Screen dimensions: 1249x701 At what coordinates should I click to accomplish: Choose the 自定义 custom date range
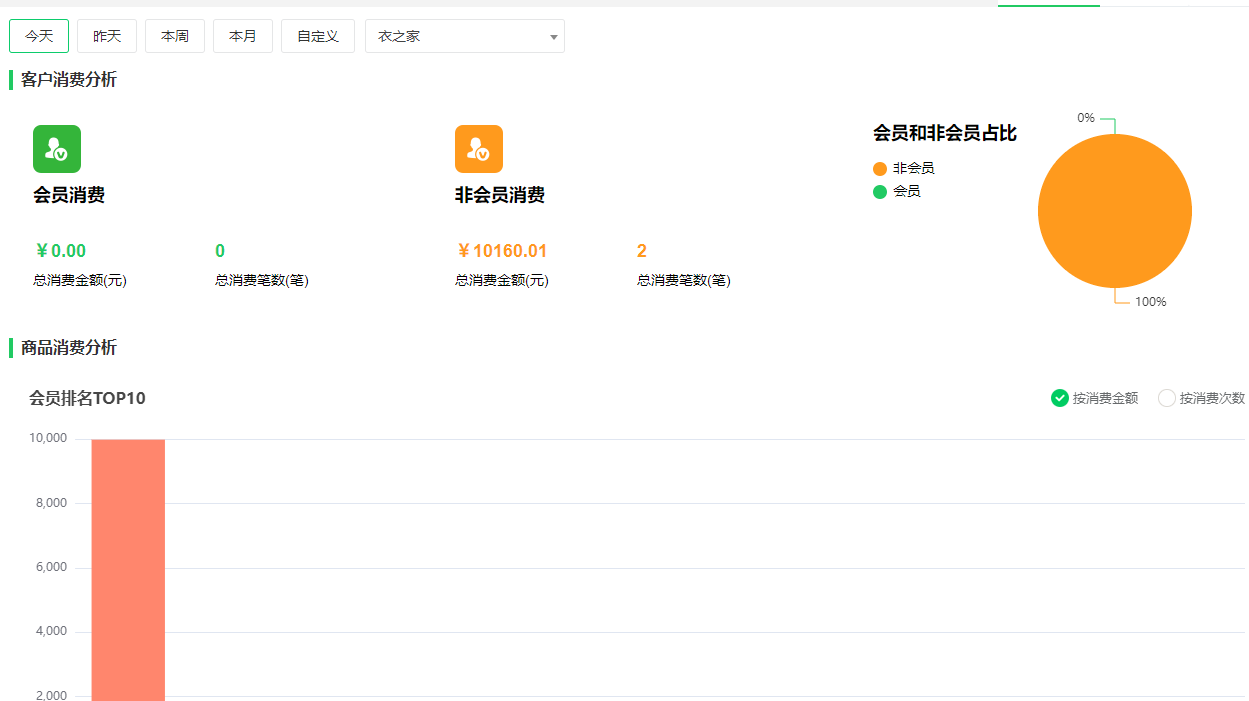pyautogui.click(x=318, y=36)
